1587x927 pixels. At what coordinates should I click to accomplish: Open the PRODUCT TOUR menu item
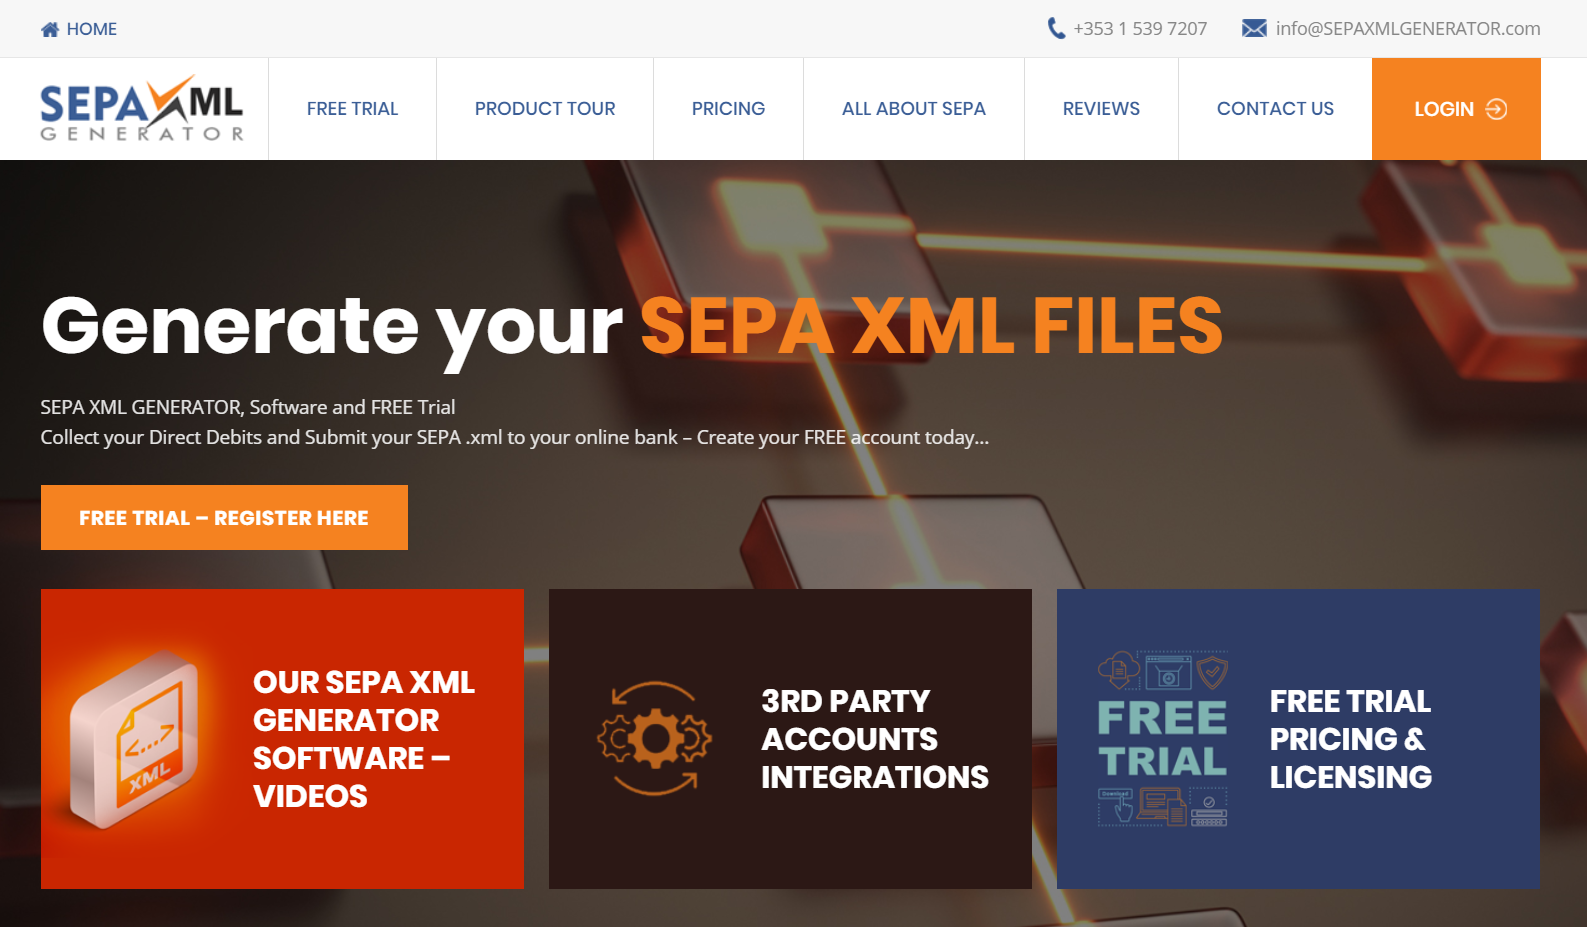(x=545, y=109)
